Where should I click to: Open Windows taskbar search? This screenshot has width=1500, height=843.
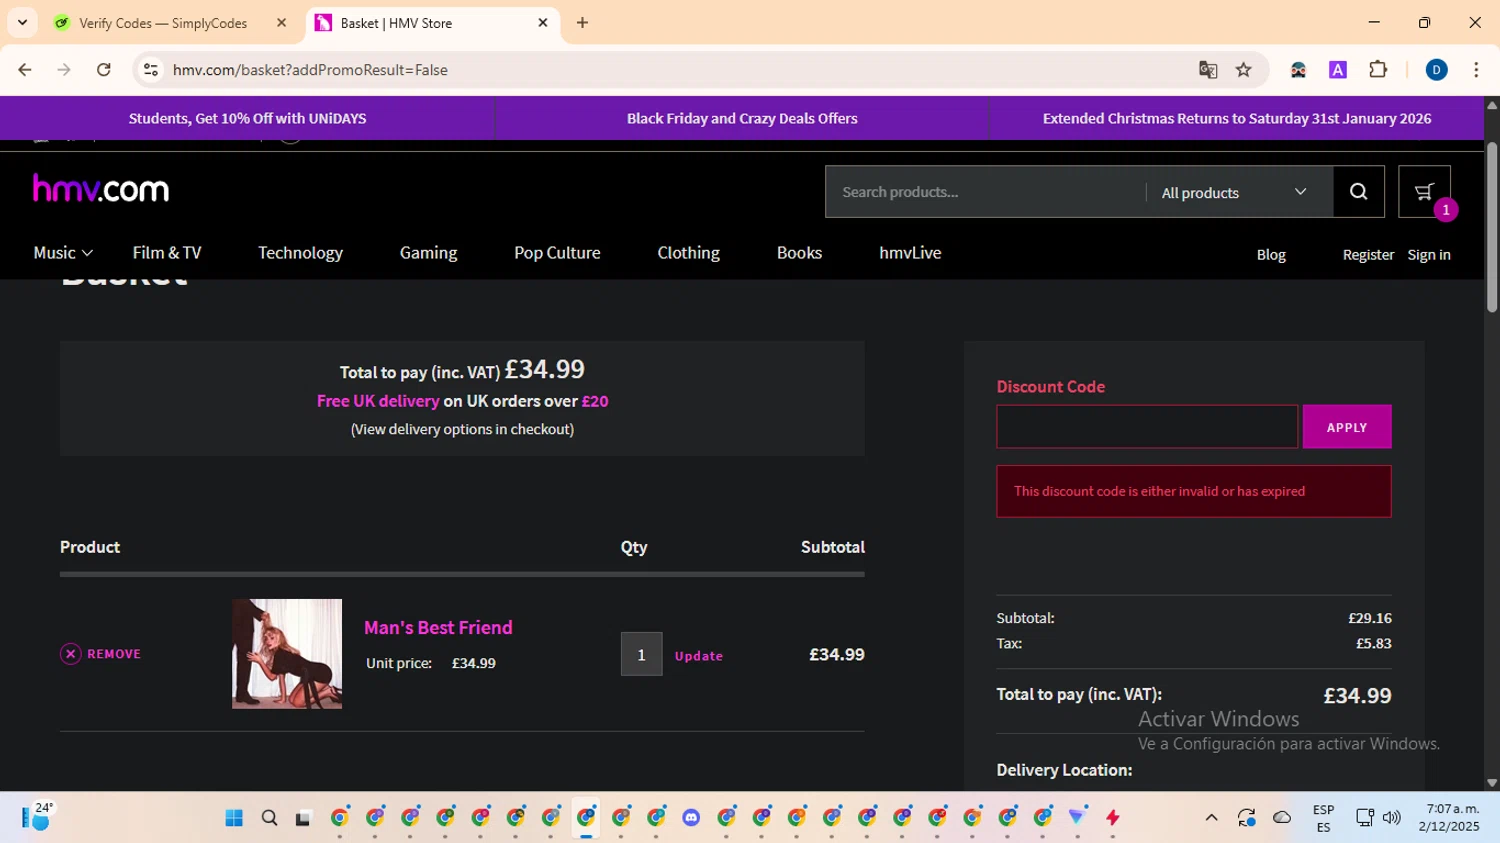[269, 818]
